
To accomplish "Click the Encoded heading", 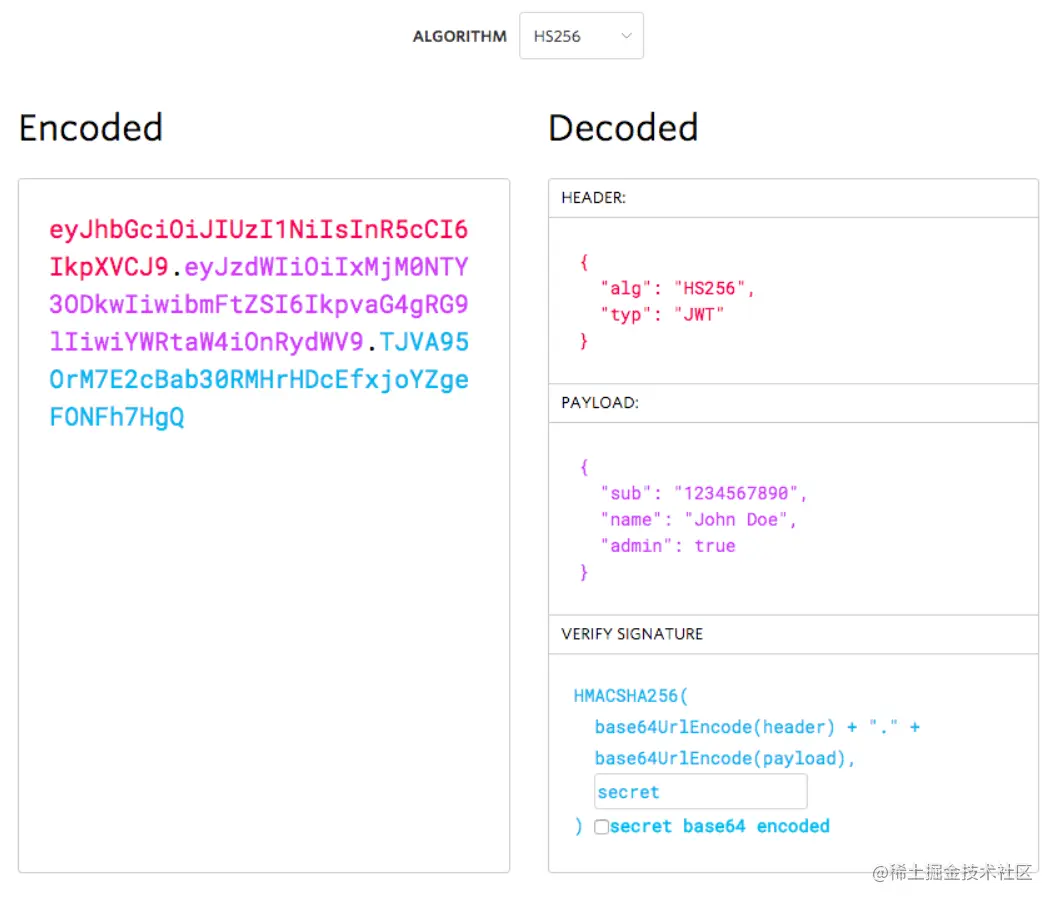I will pos(91,128).
